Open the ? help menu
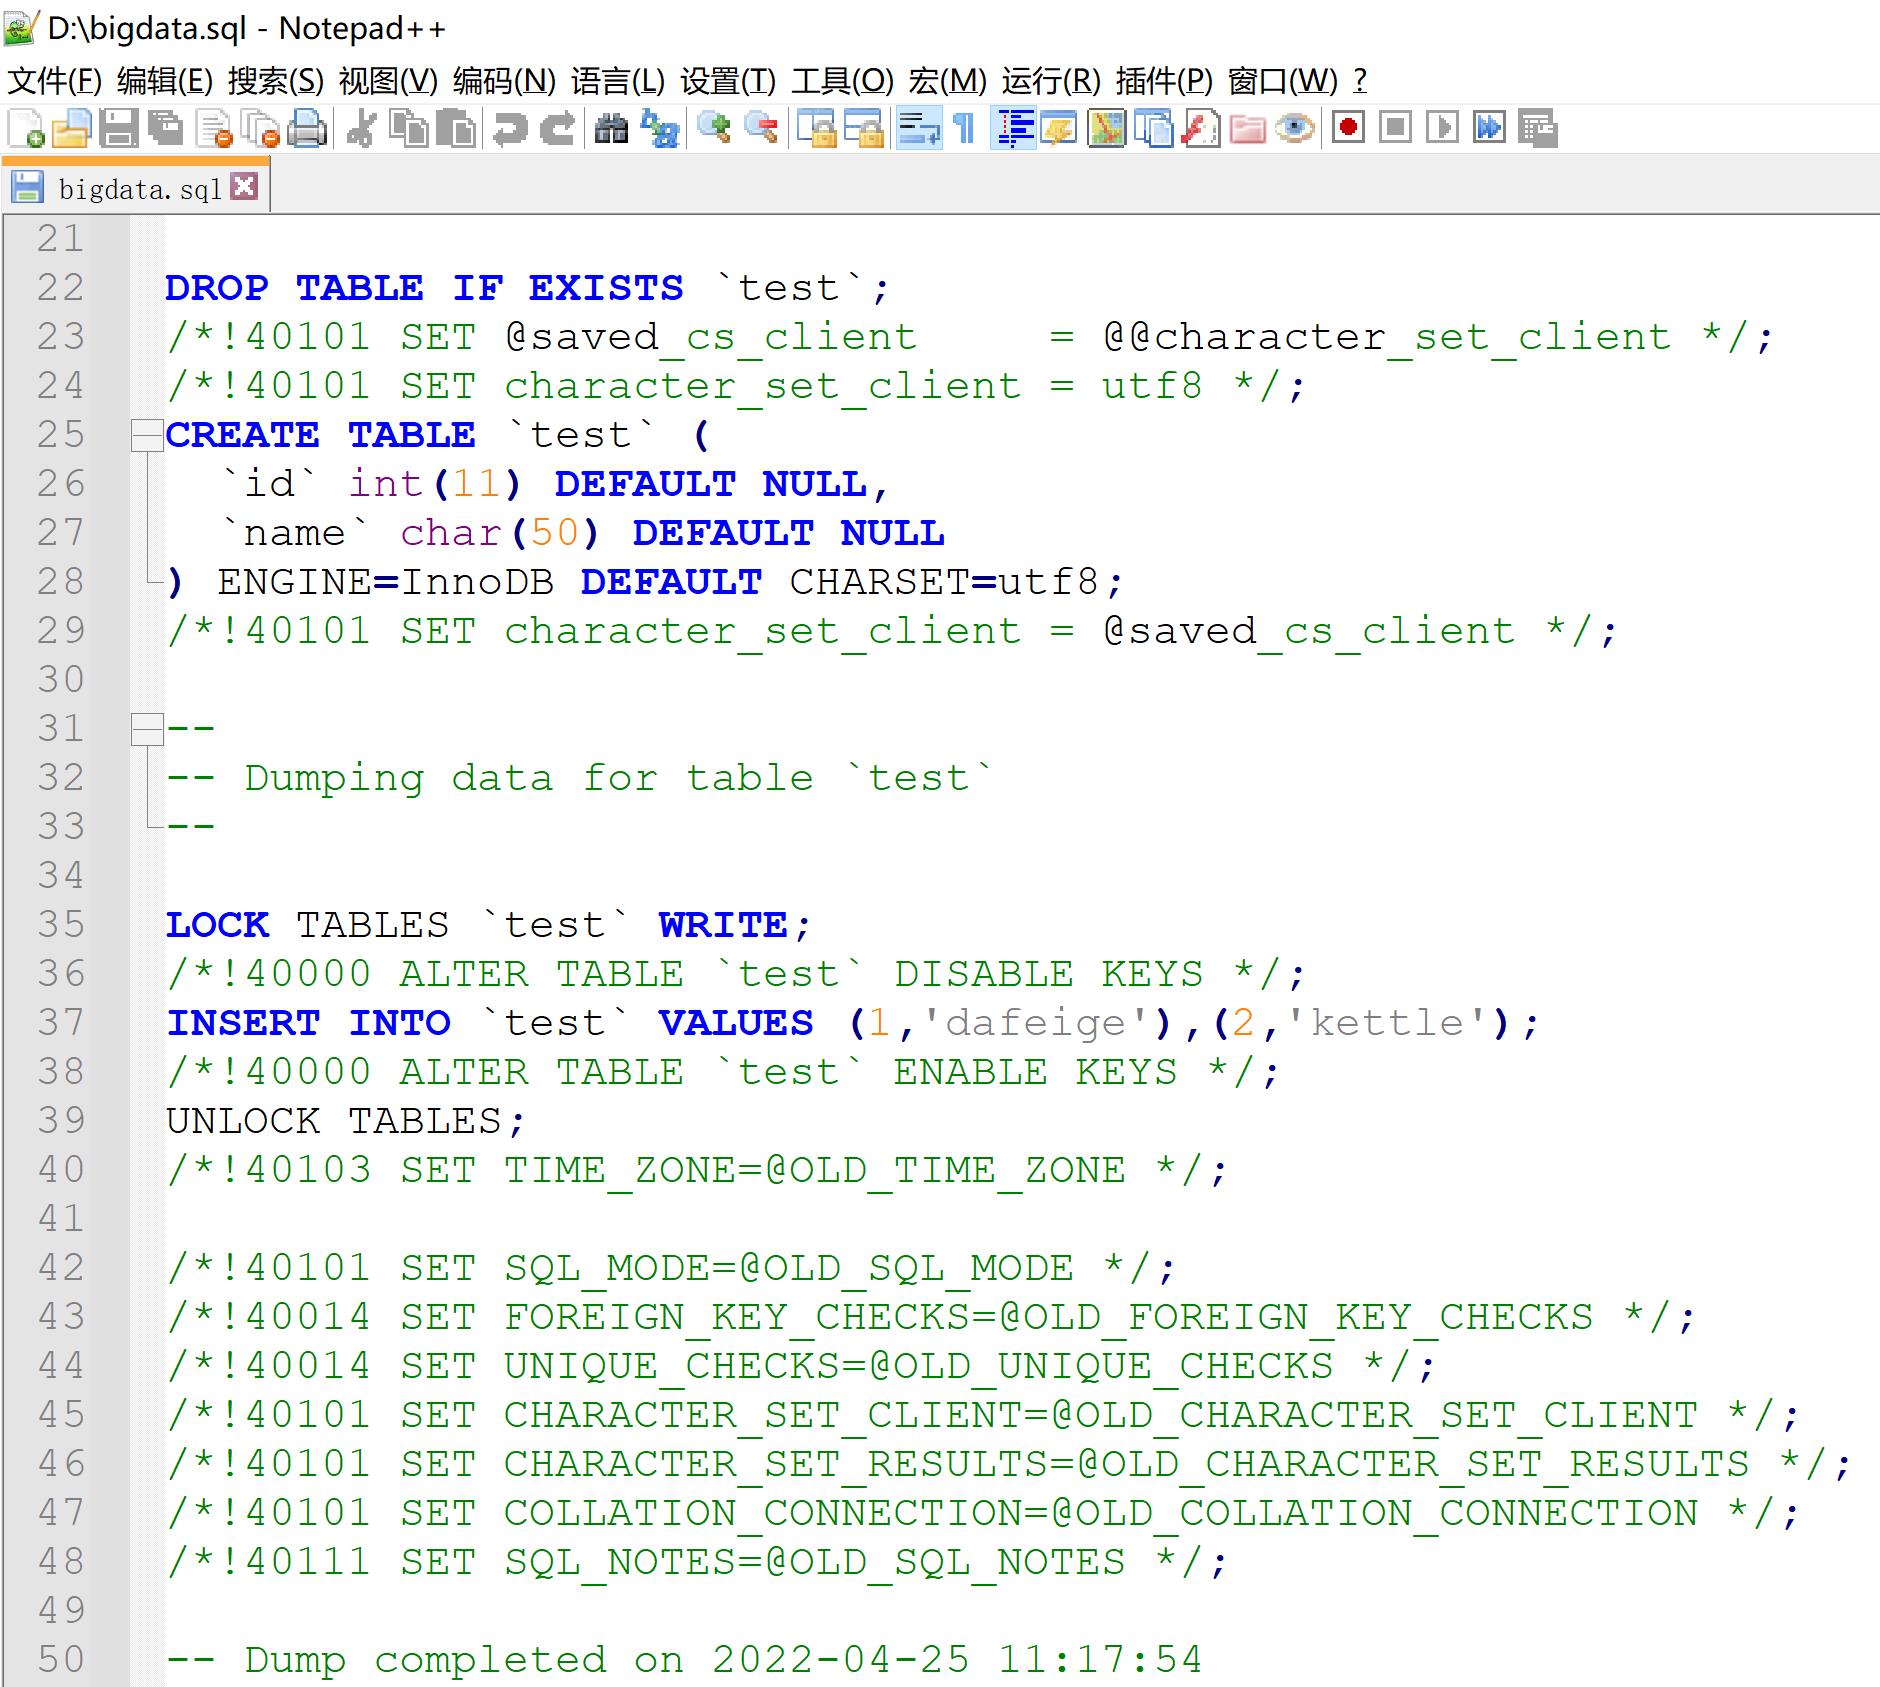This screenshot has width=1880, height=1687. (1360, 81)
